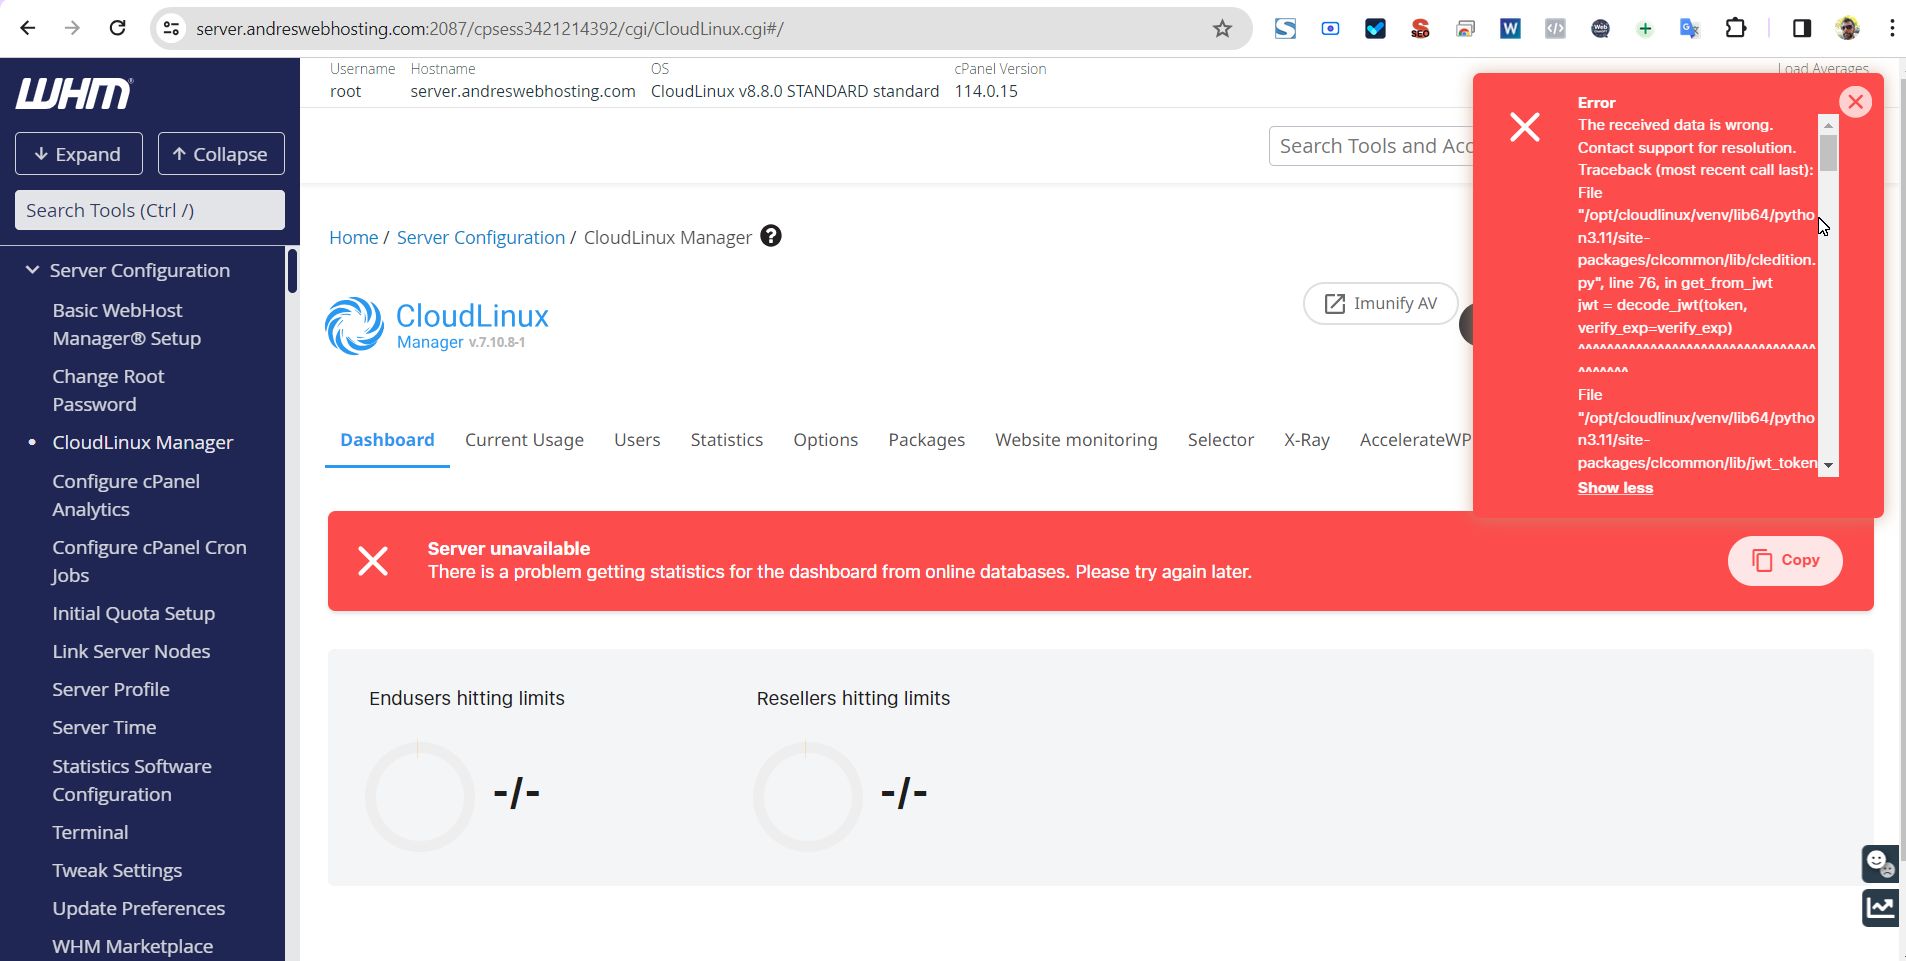Click the Resellers hitting limits gauge
Viewport: 1906px width, 961px height.
point(807,796)
